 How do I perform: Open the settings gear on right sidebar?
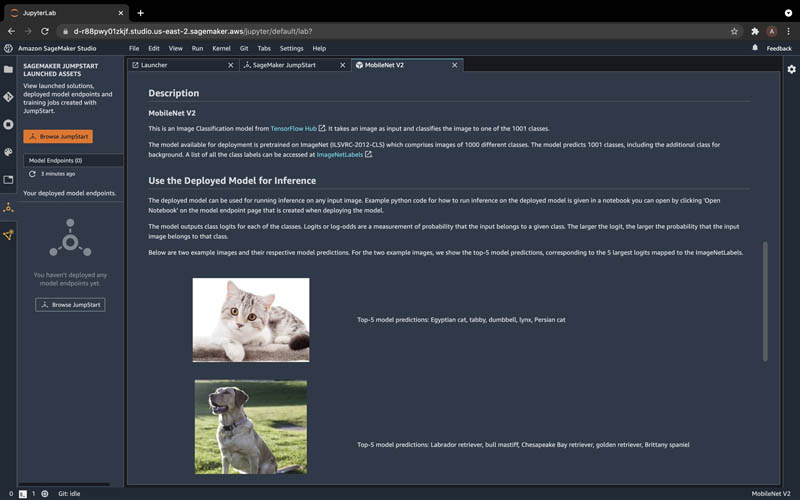[x=791, y=69]
